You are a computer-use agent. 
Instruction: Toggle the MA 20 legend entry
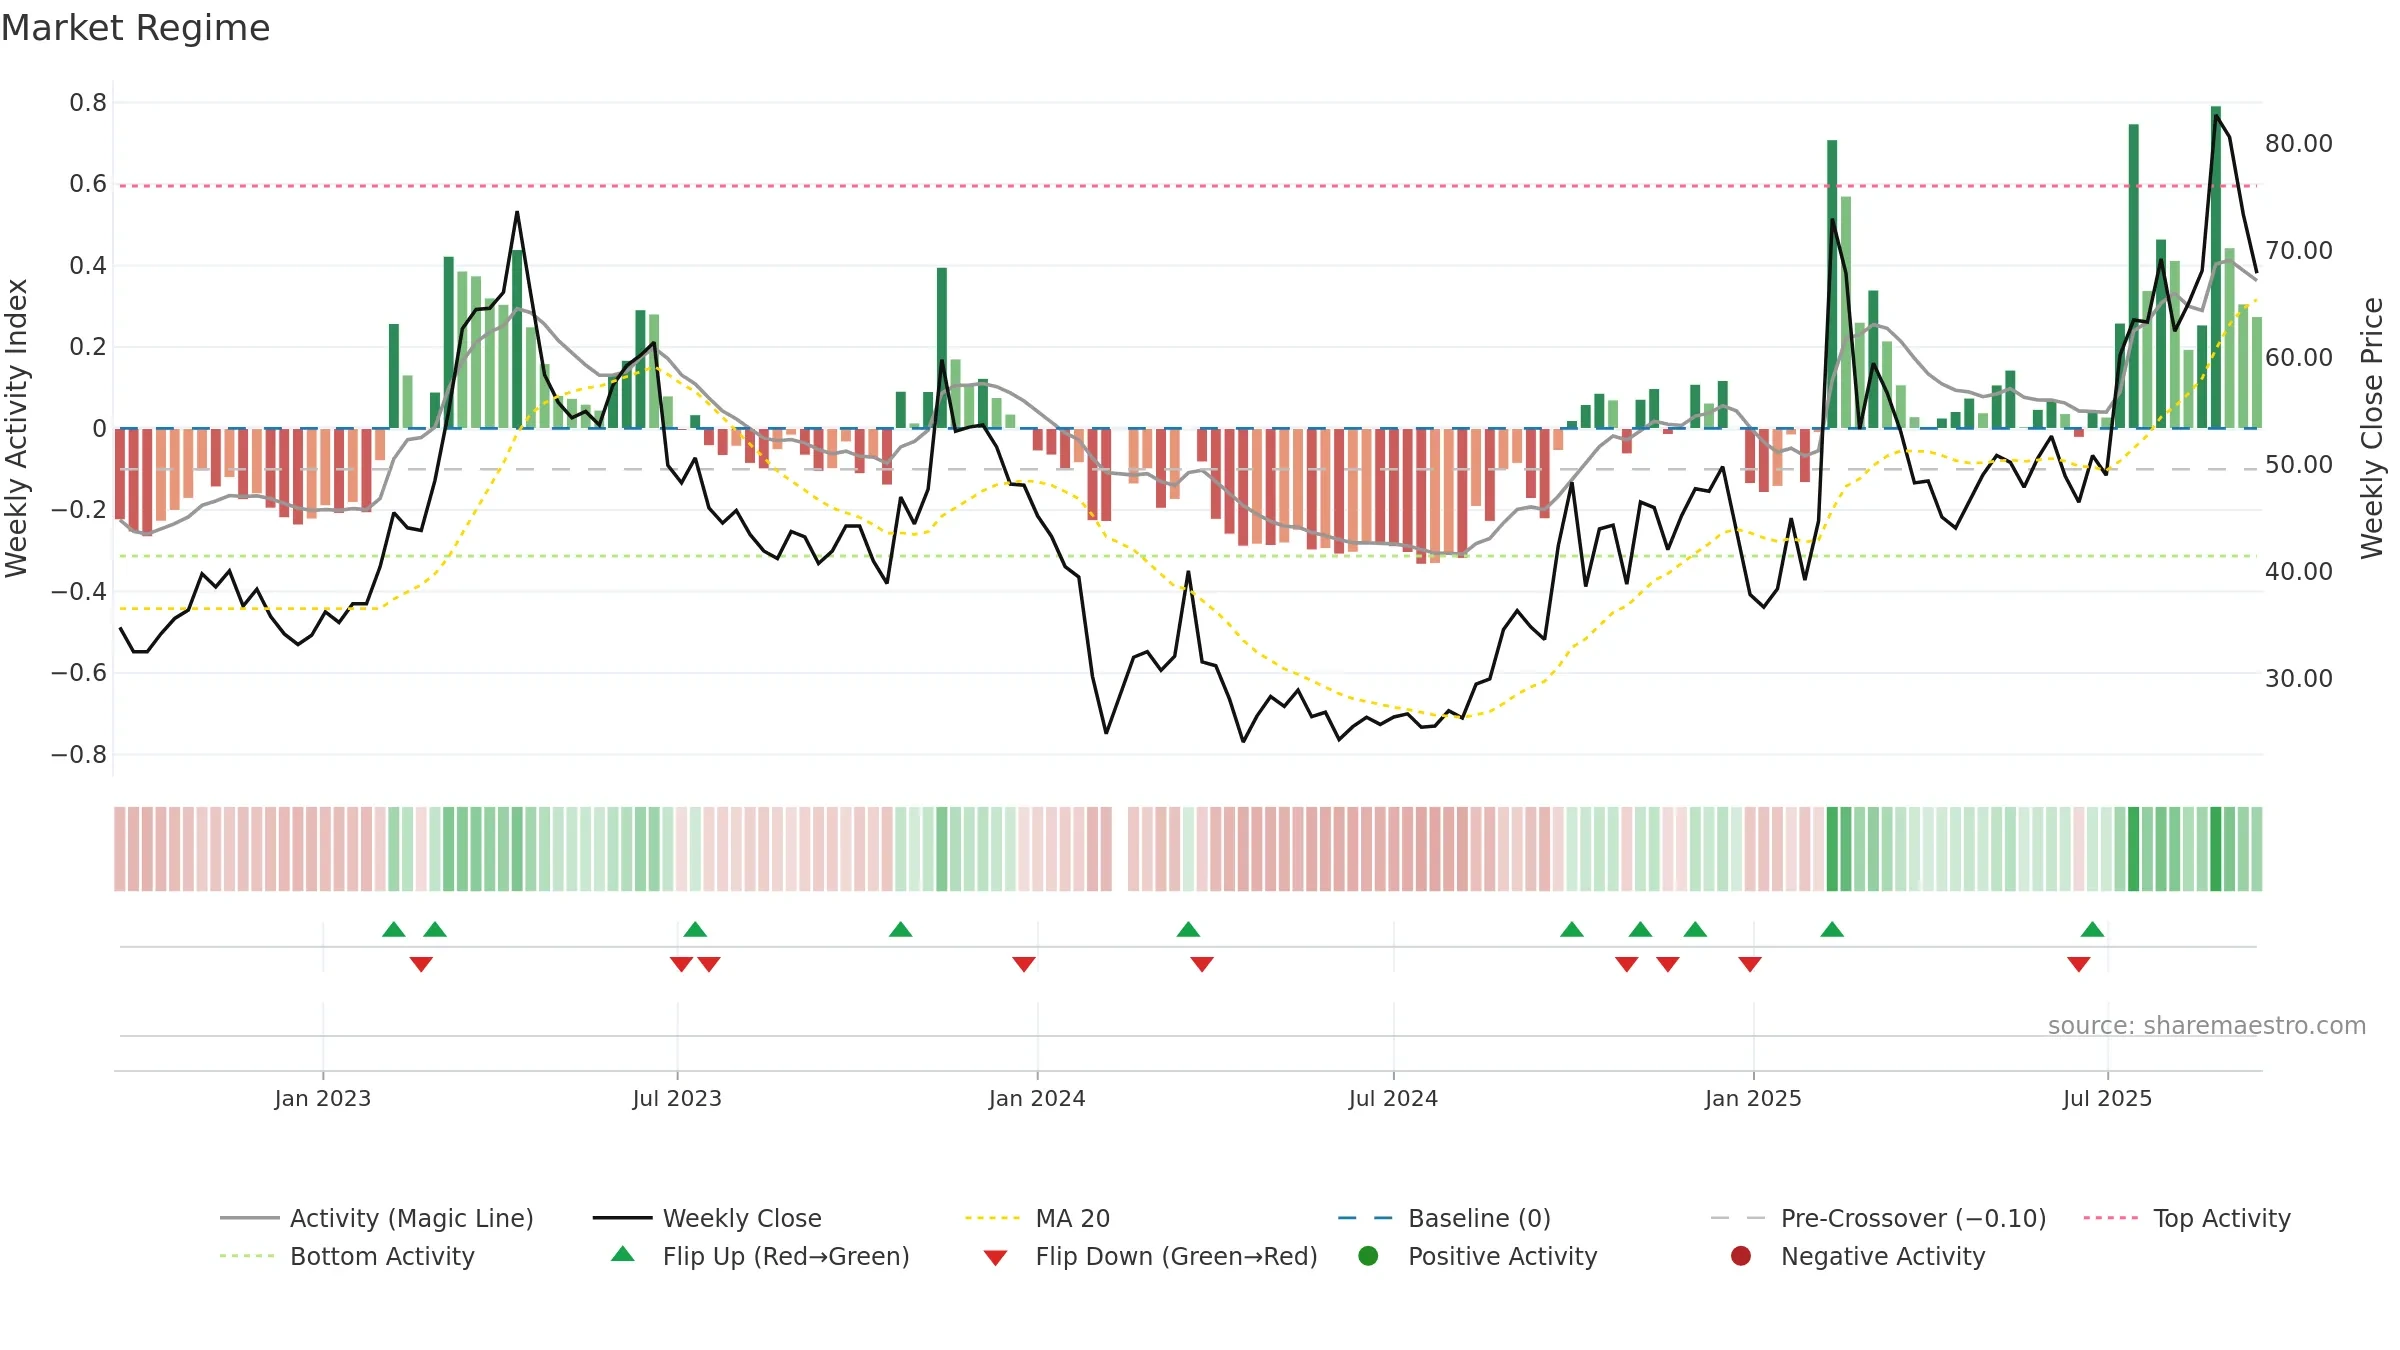pyautogui.click(x=1037, y=1218)
